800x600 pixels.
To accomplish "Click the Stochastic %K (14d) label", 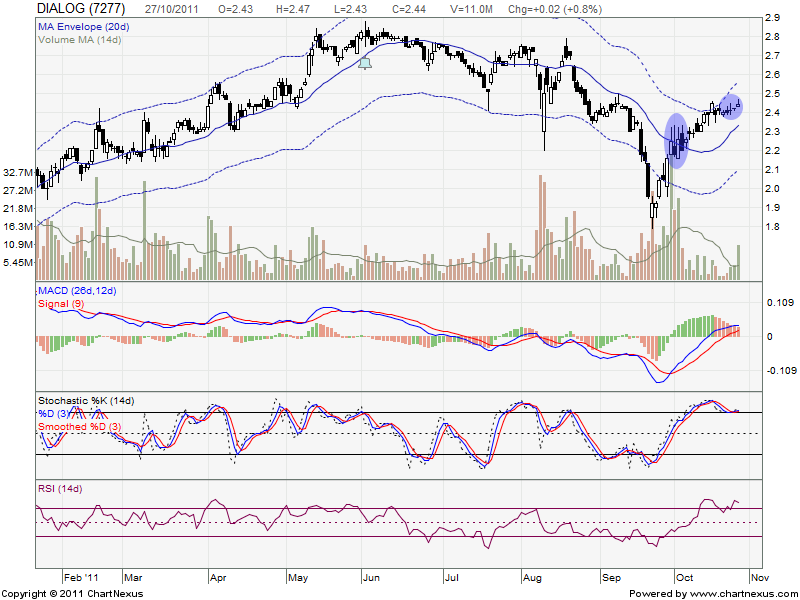I will pyautogui.click(x=86, y=401).
